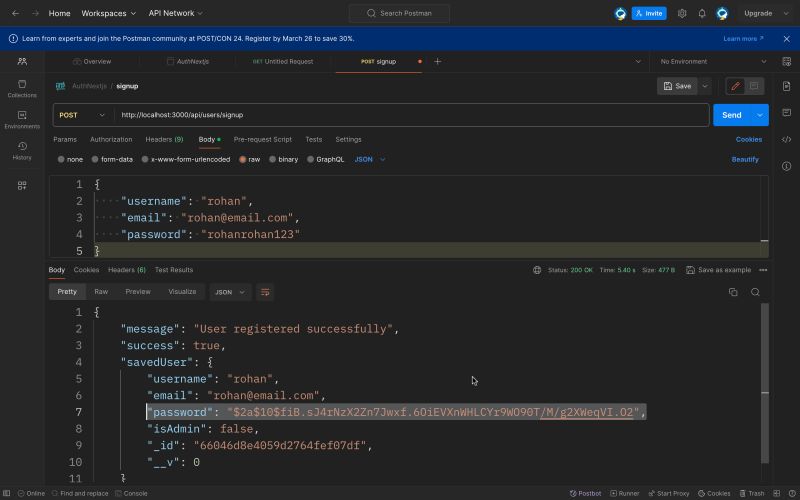Image resolution: width=800 pixels, height=500 pixels.
Task: Open the notifications bell icon
Action: coord(702,14)
